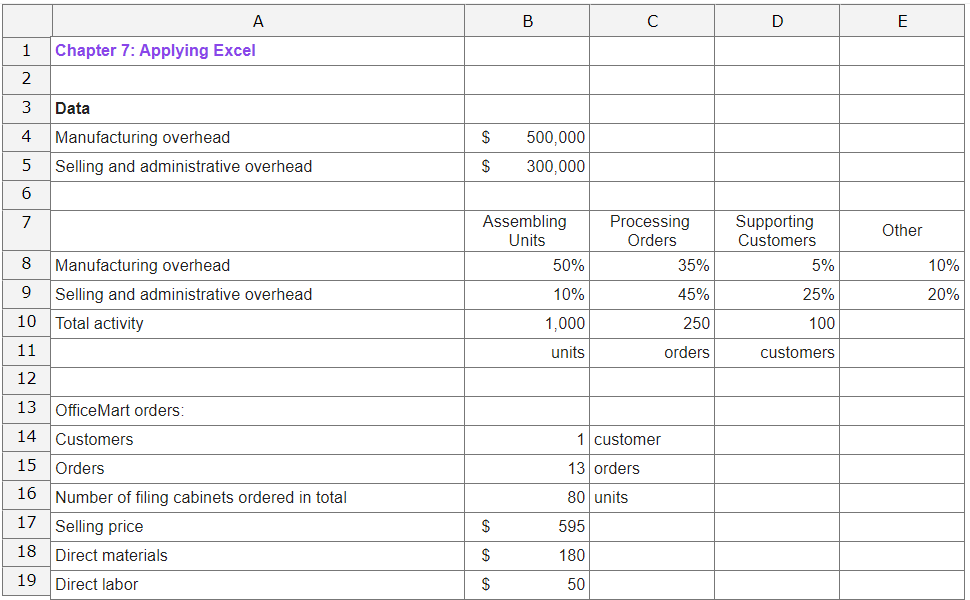Viewport: 970px width, 600px height.
Task: Select the $595 Selling price cell
Action: click(x=527, y=525)
